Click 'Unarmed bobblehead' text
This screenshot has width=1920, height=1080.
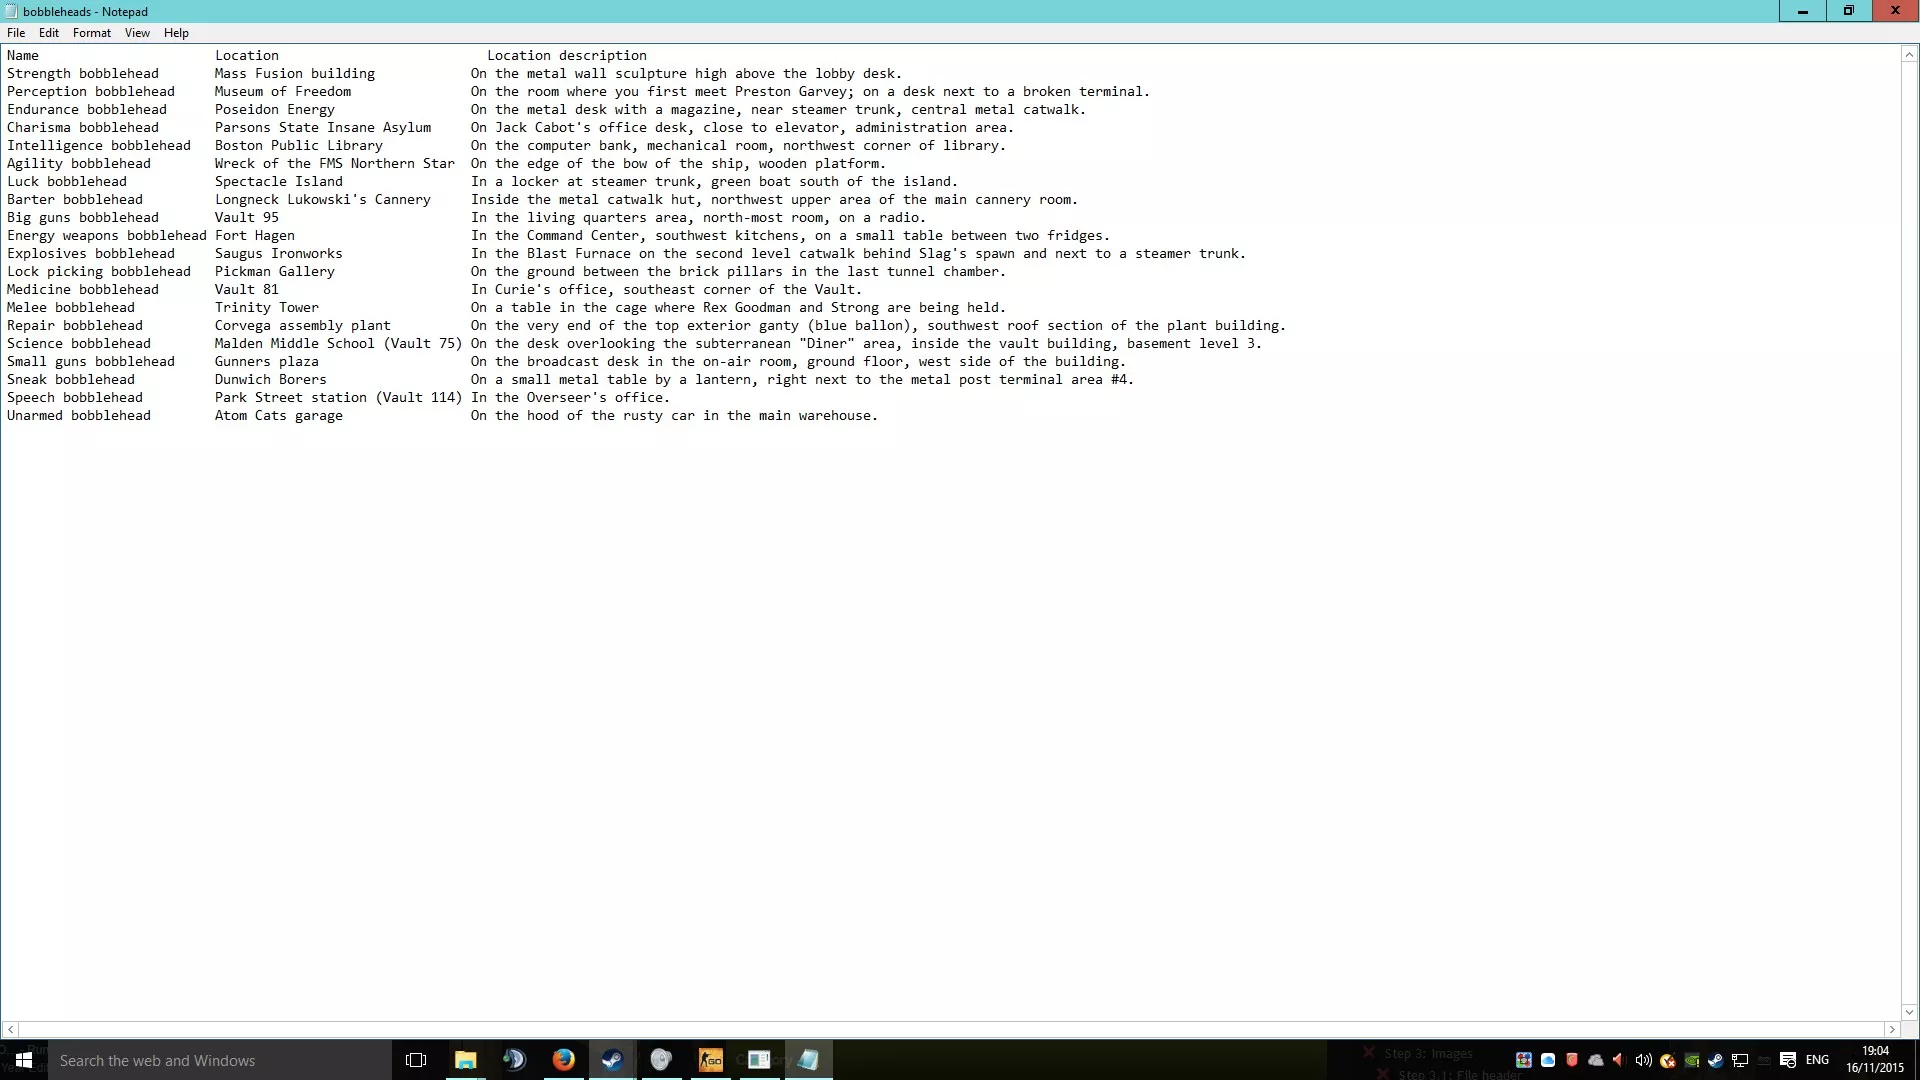pos(79,416)
